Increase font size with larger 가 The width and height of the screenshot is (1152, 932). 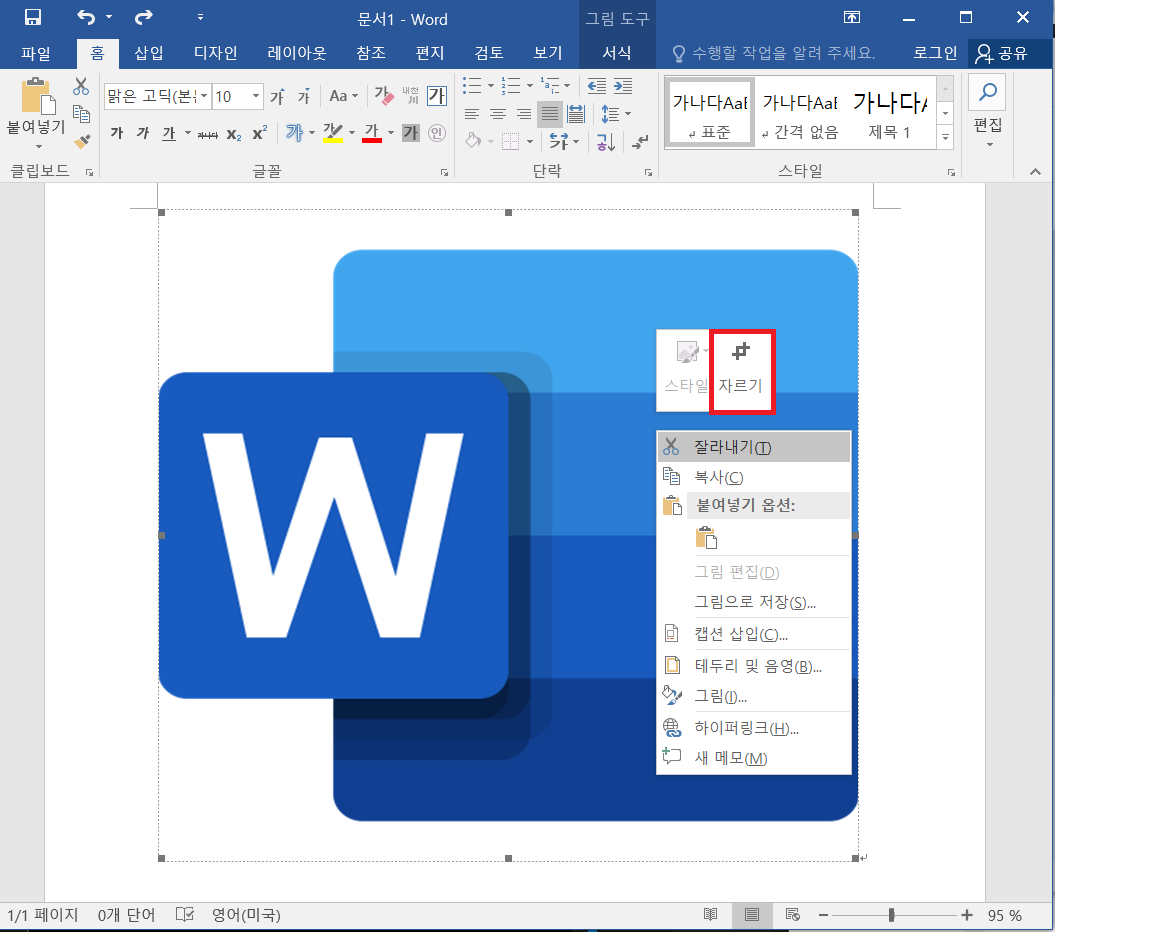tap(277, 96)
